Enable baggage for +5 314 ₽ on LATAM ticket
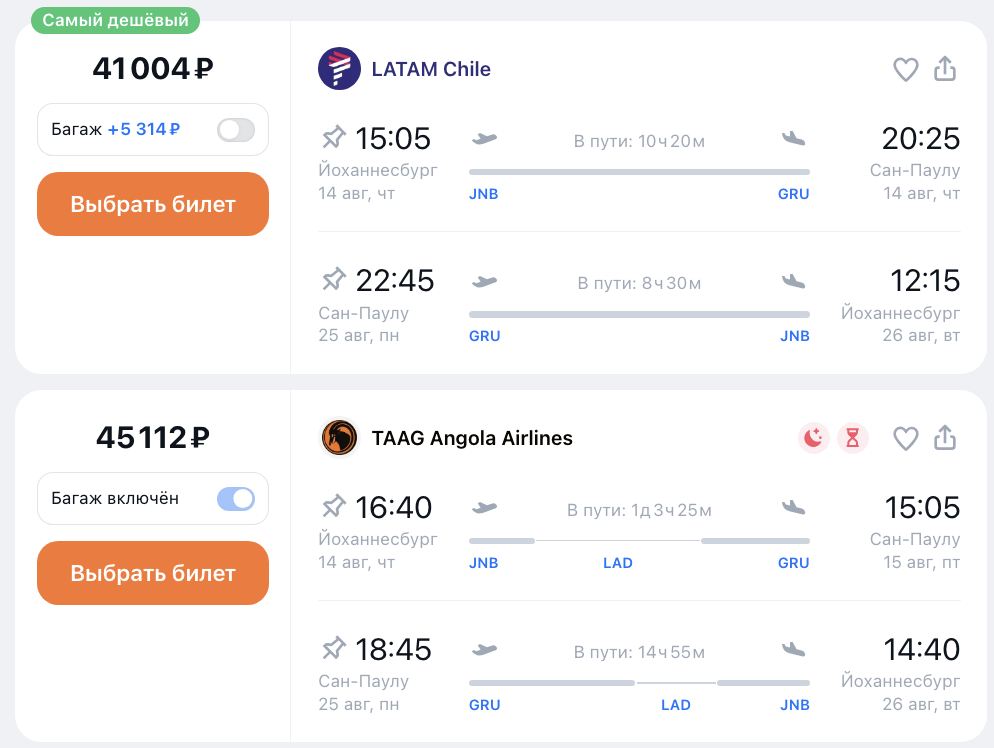This screenshot has width=994, height=748. (236, 130)
